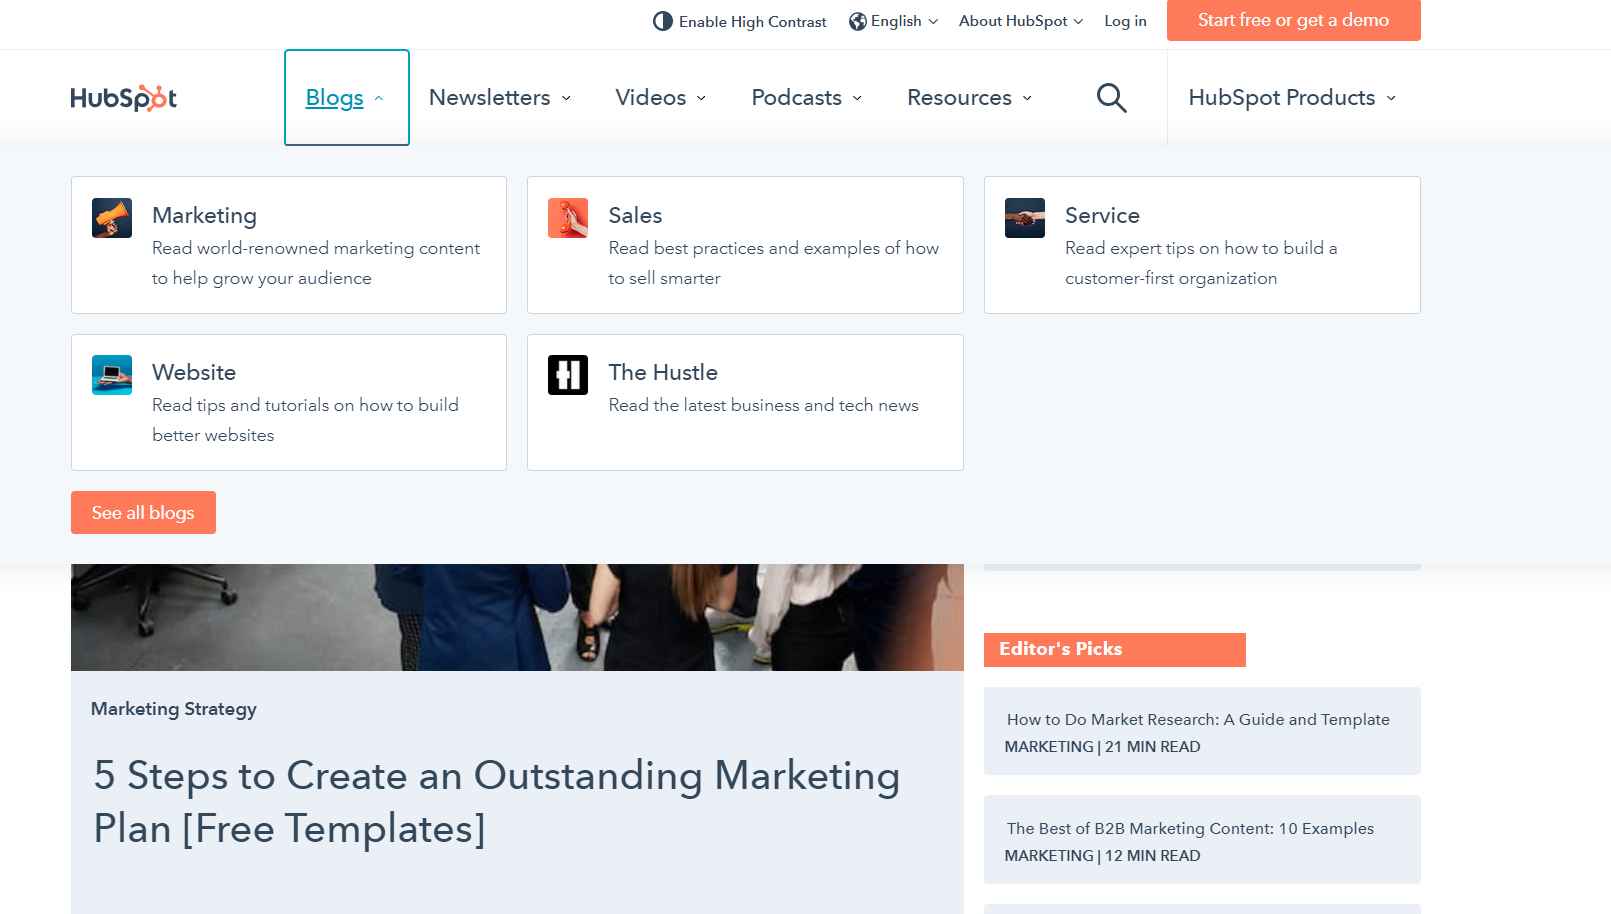Image resolution: width=1611 pixels, height=914 pixels.
Task: Click 'Read expert tips on how to build' description
Action: click(1201, 263)
